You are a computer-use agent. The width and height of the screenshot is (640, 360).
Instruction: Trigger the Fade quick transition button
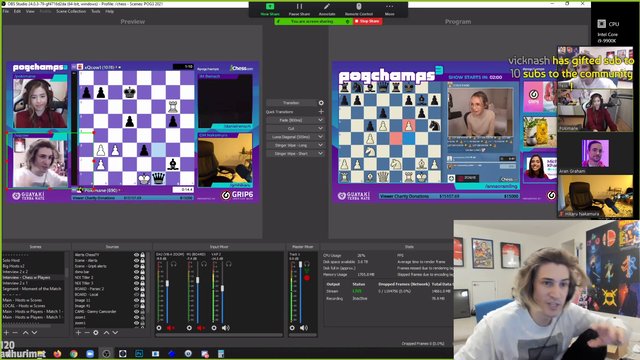tap(291, 120)
